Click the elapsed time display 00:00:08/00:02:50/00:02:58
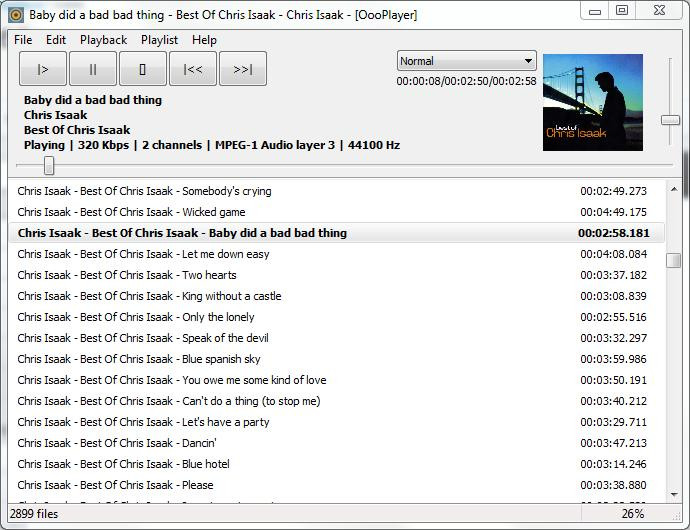 466,81
